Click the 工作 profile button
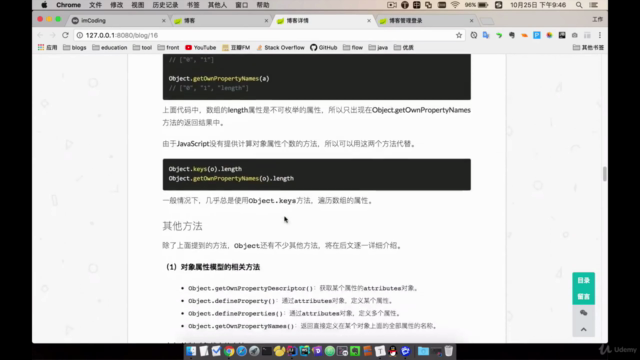Image resolution: width=640 pixels, height=360 pixels. (x=598, y=19)
